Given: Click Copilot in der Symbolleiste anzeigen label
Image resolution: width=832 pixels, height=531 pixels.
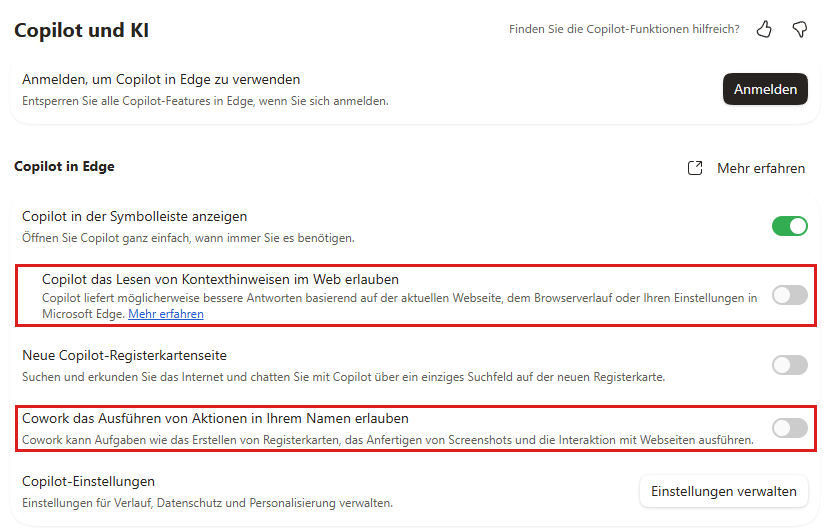Looking at the screenshot, I should click(x=135, y=216).
